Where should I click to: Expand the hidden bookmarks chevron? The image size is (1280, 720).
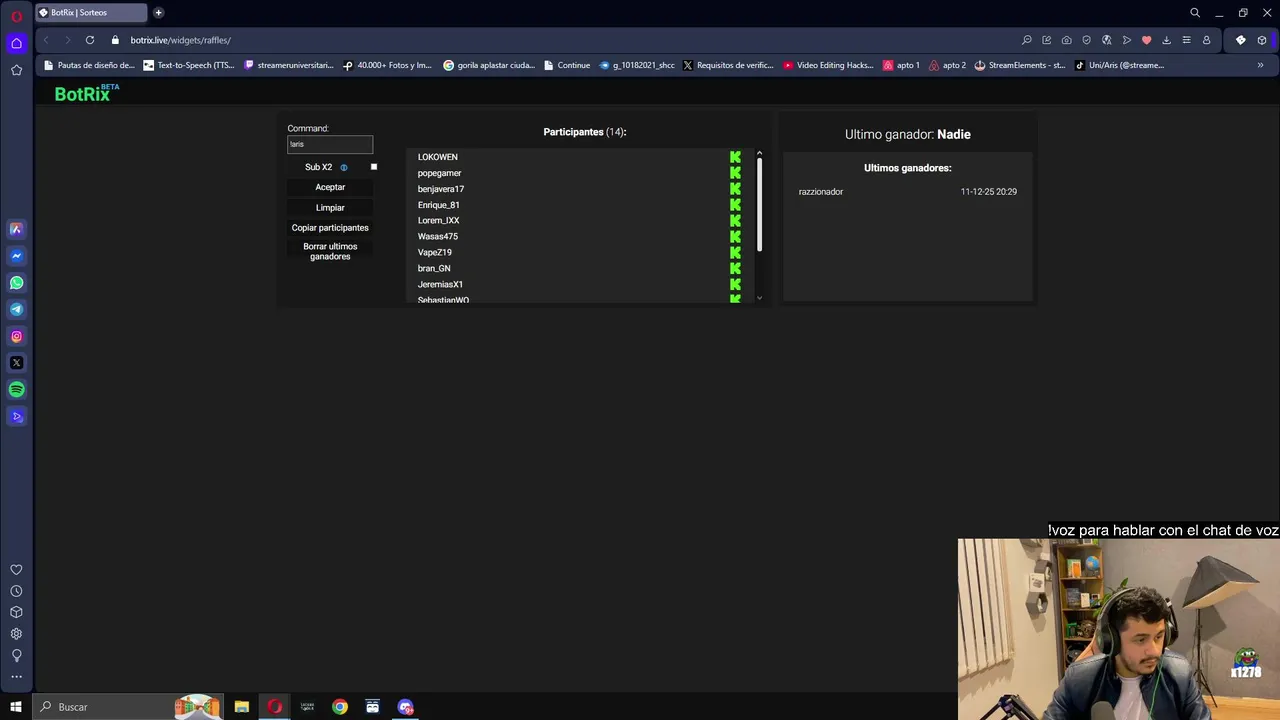tap(1260, 65)
